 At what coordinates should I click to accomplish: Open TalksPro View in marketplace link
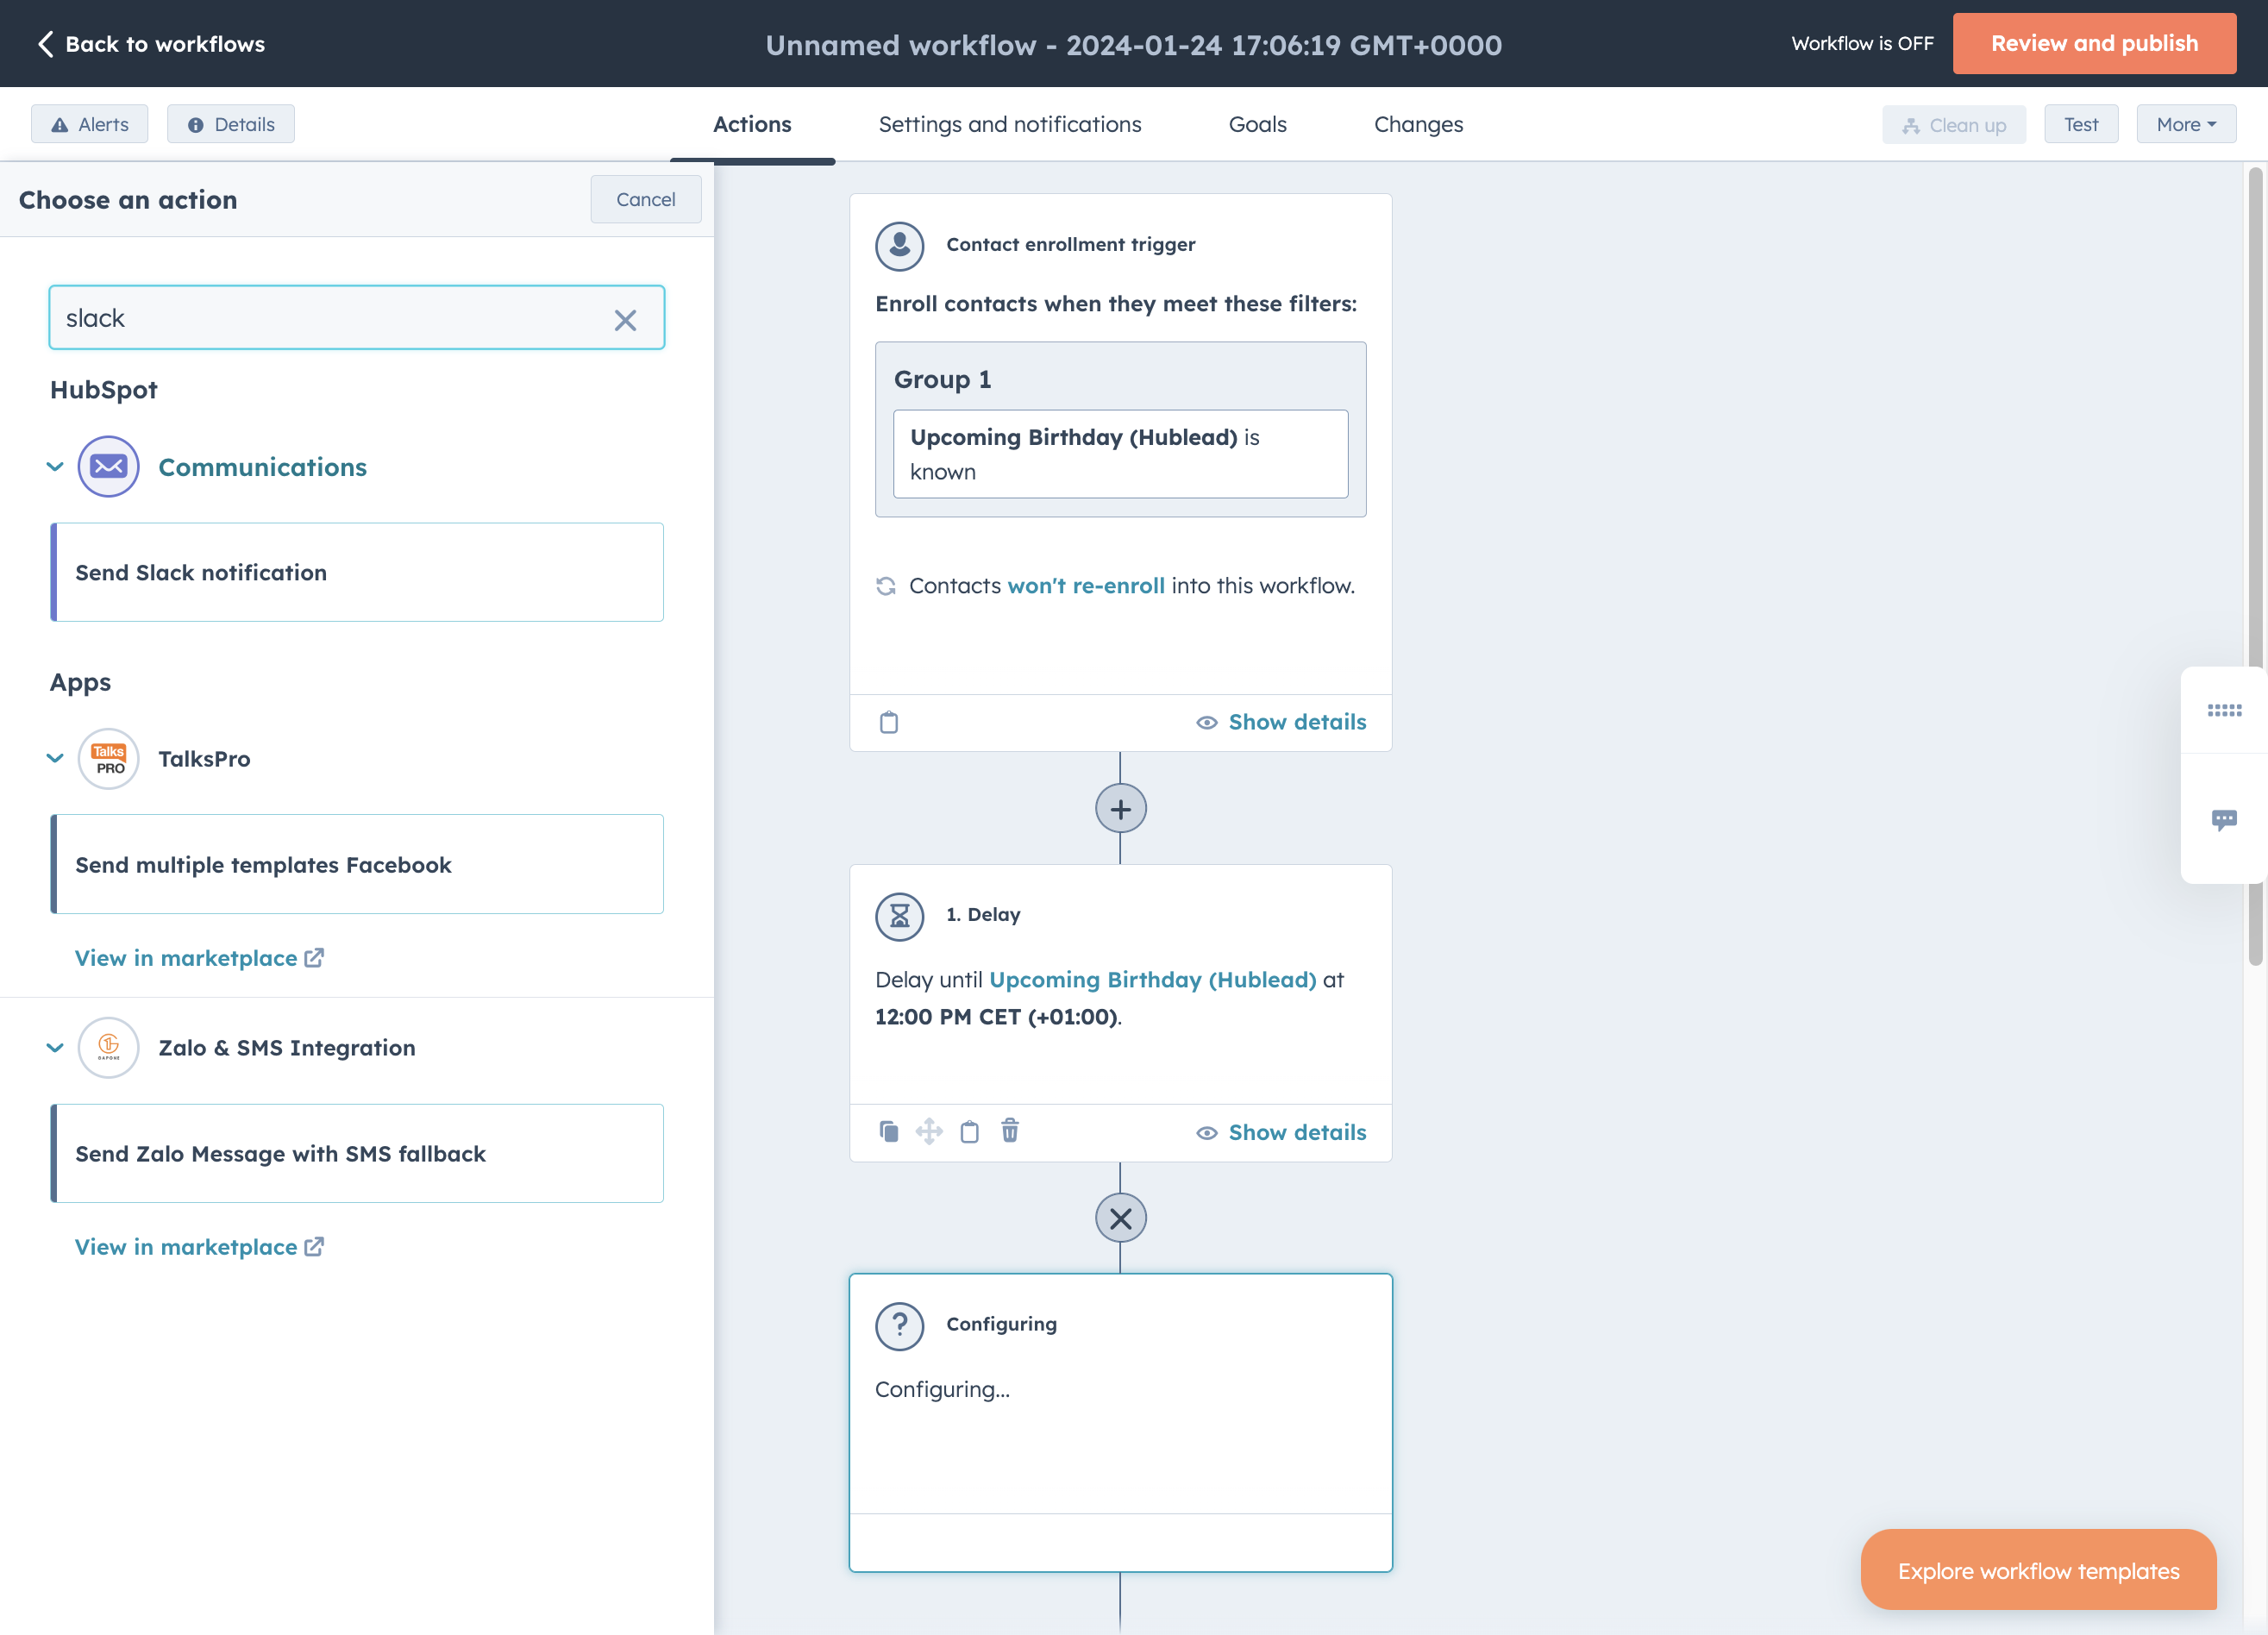click(x=199, y=958)
